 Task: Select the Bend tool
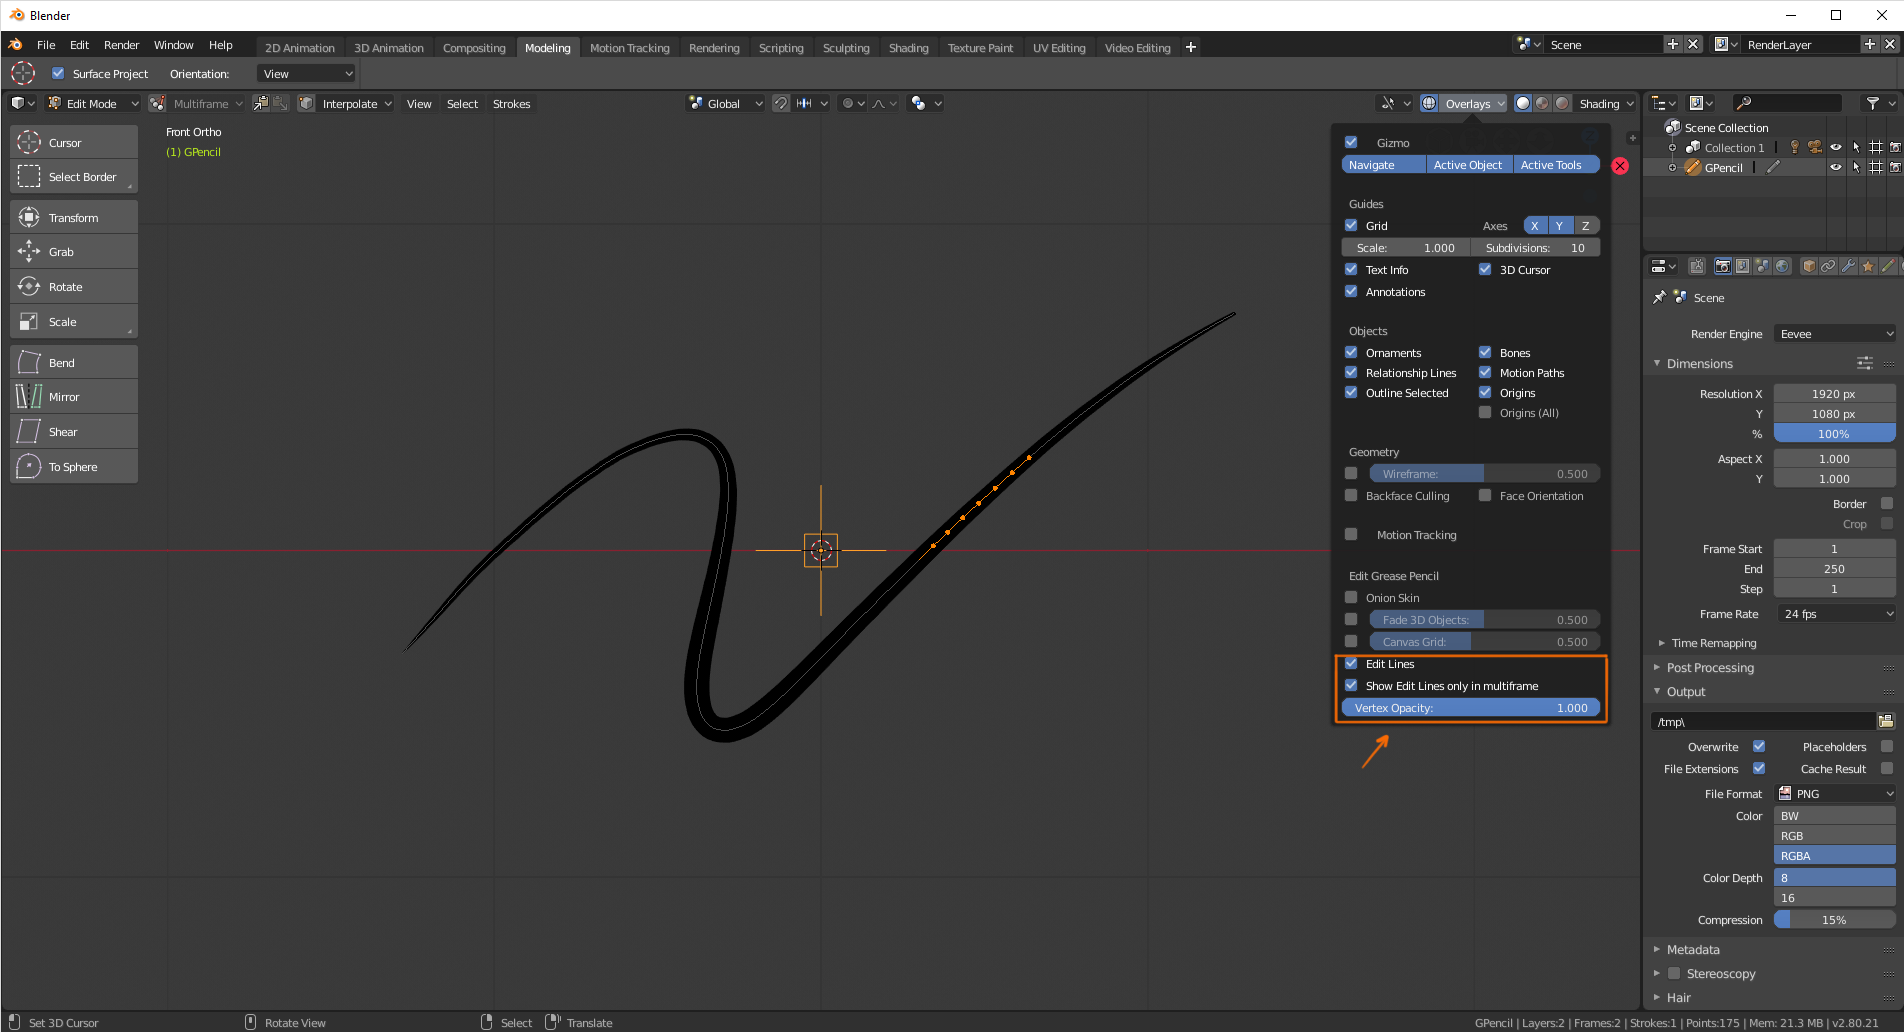point(74,362)
